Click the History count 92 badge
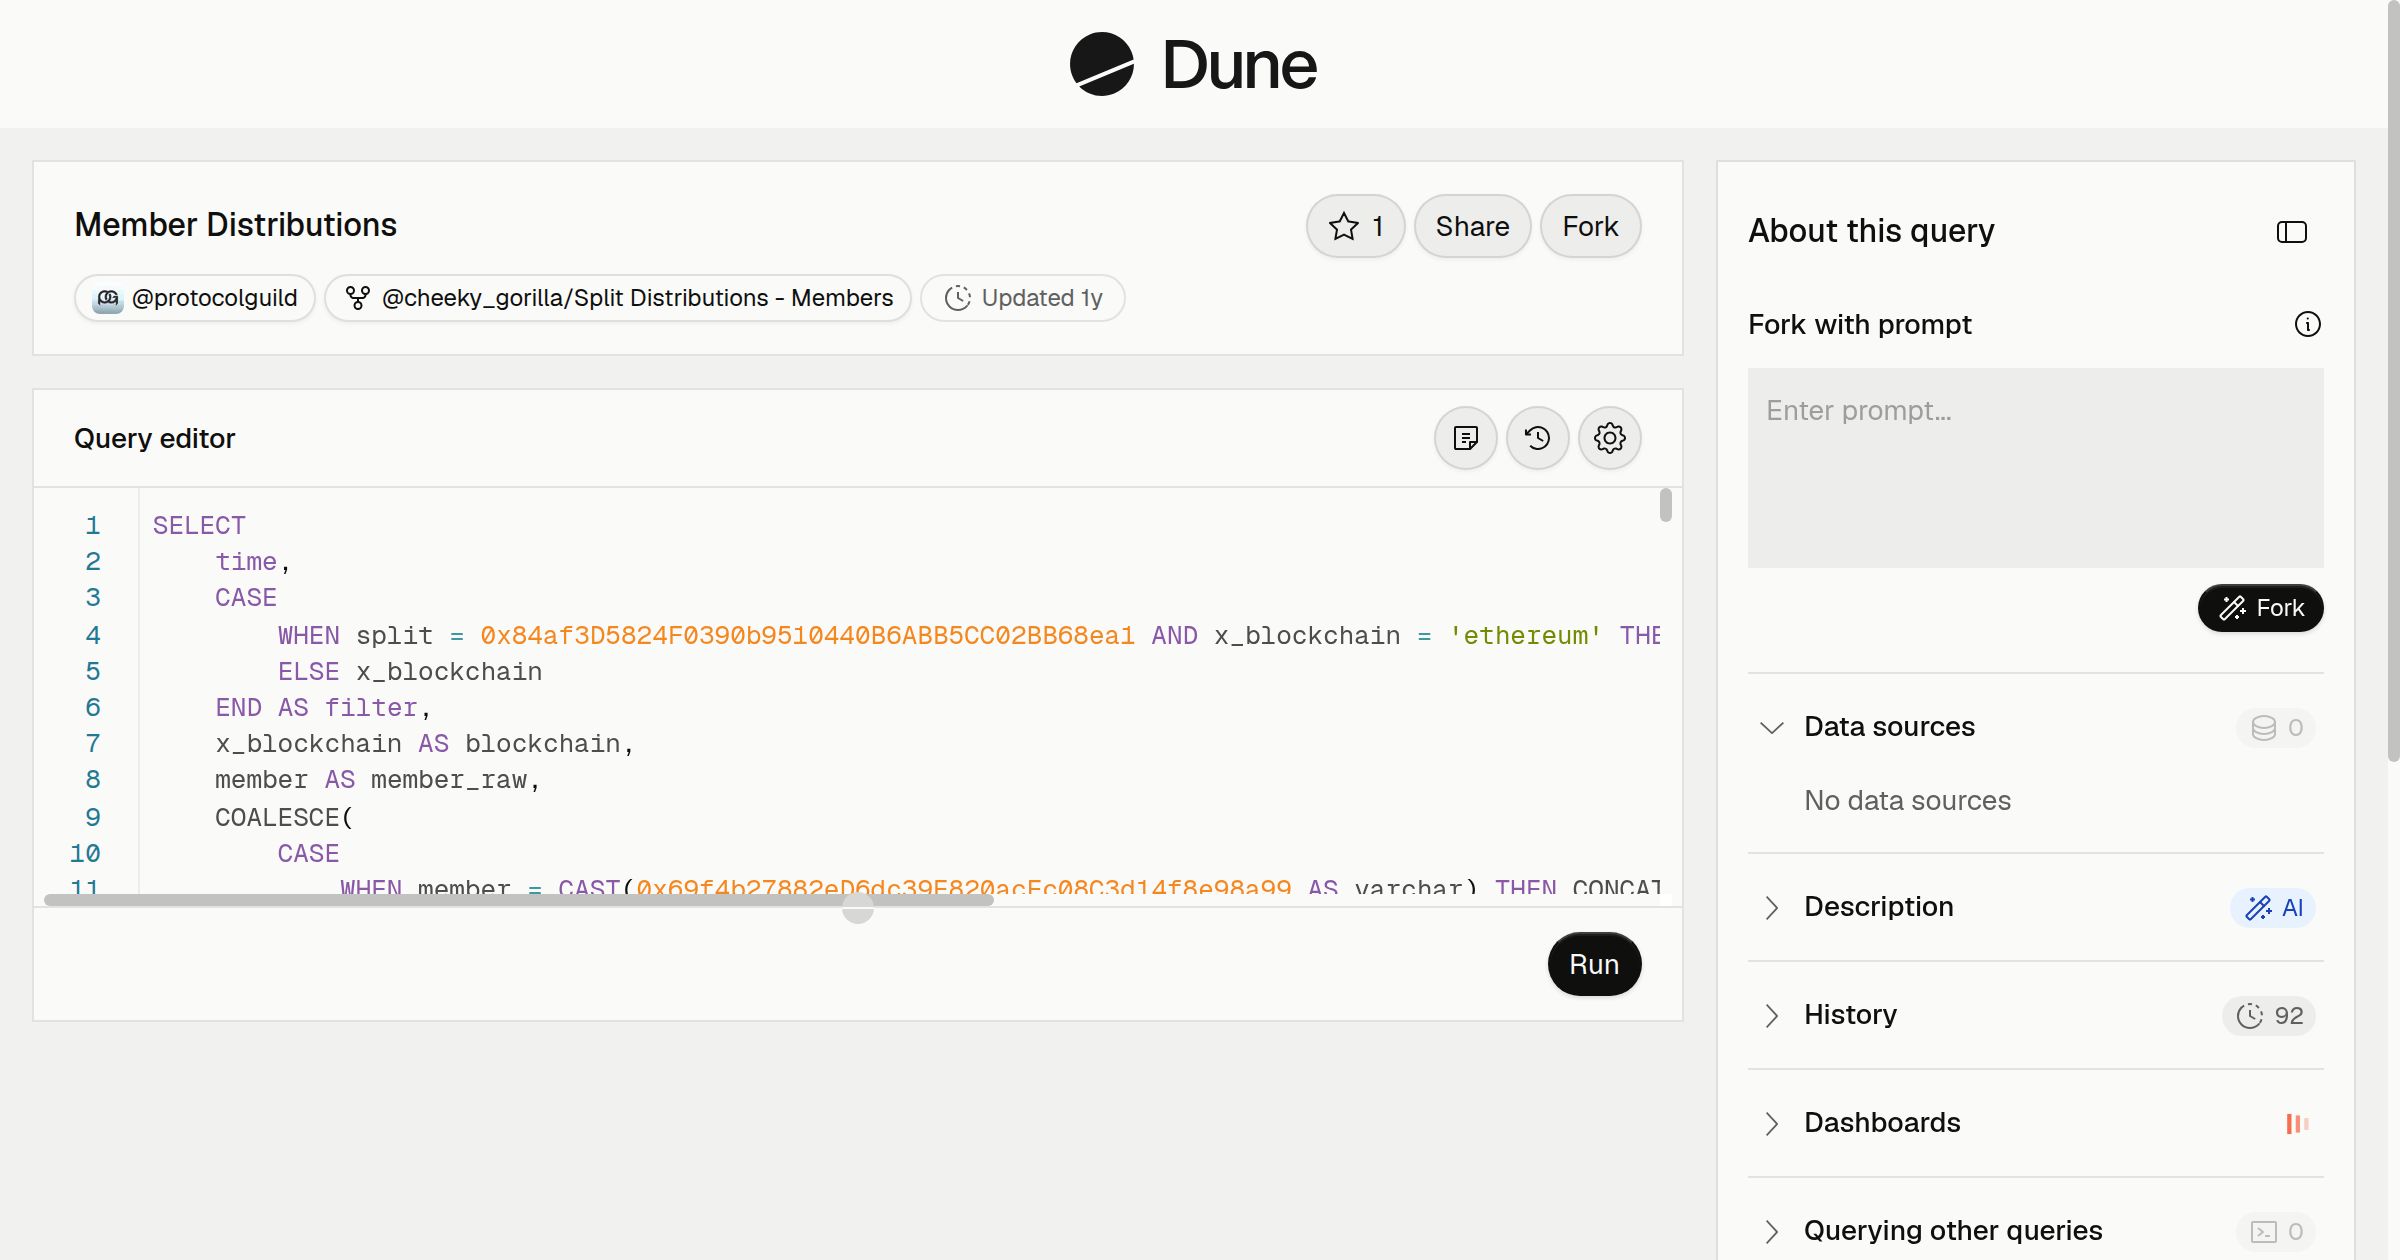This screenshot has width=2400, height=1260. pos(2269,1016)
